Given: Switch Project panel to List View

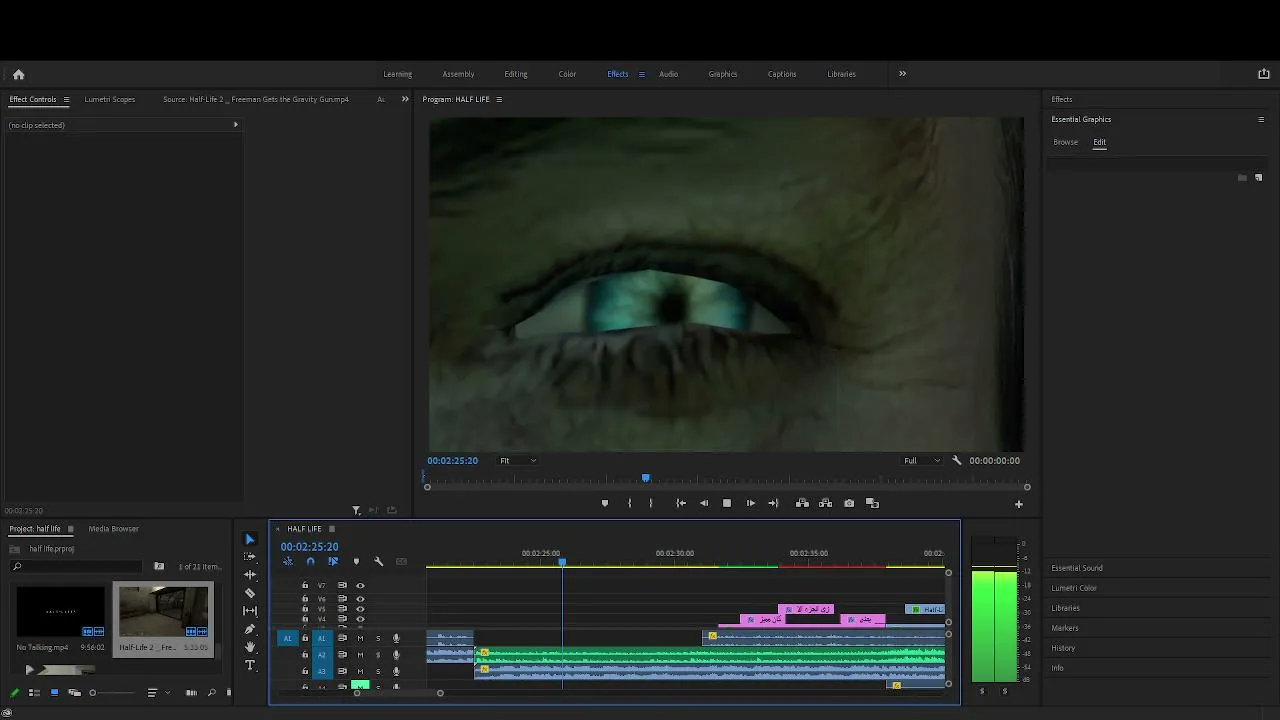Looking at the screenshot, I should click(34, 693).
